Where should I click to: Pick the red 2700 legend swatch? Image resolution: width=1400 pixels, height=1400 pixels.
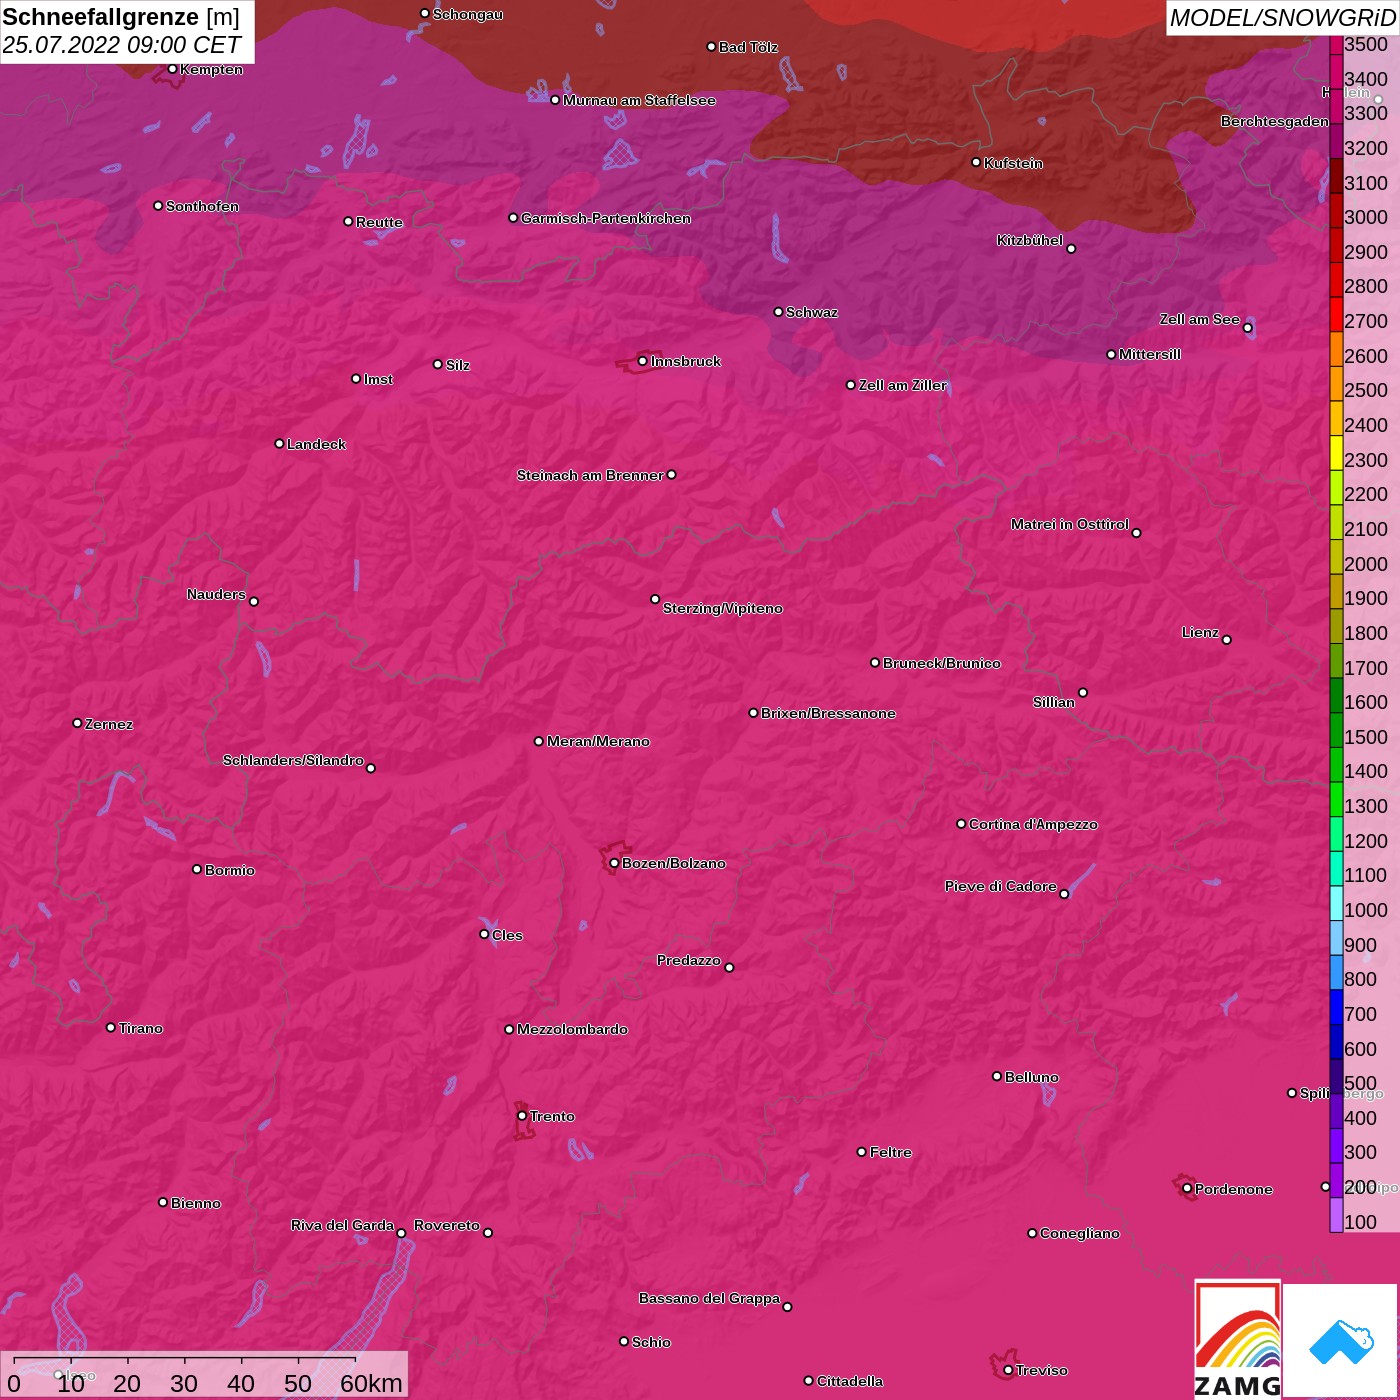(x=1336, y=314)
